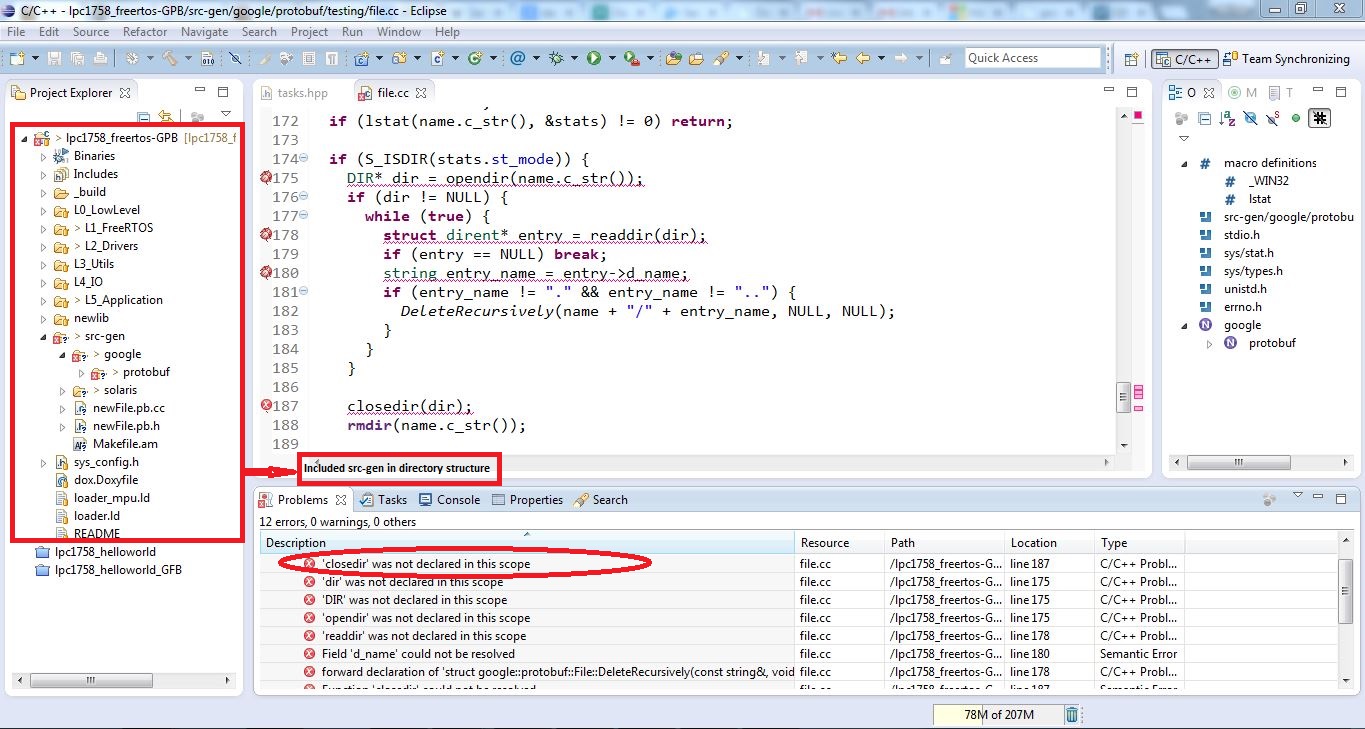Open the Debug button dropdown arrow
This screenshot has height=729, width=1365.
click(x=574, y=58)
